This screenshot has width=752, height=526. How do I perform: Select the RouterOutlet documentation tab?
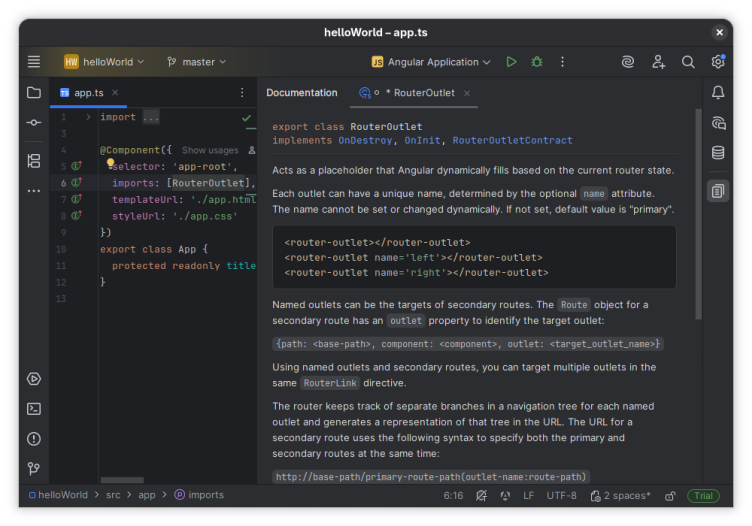tap(414, 93)
